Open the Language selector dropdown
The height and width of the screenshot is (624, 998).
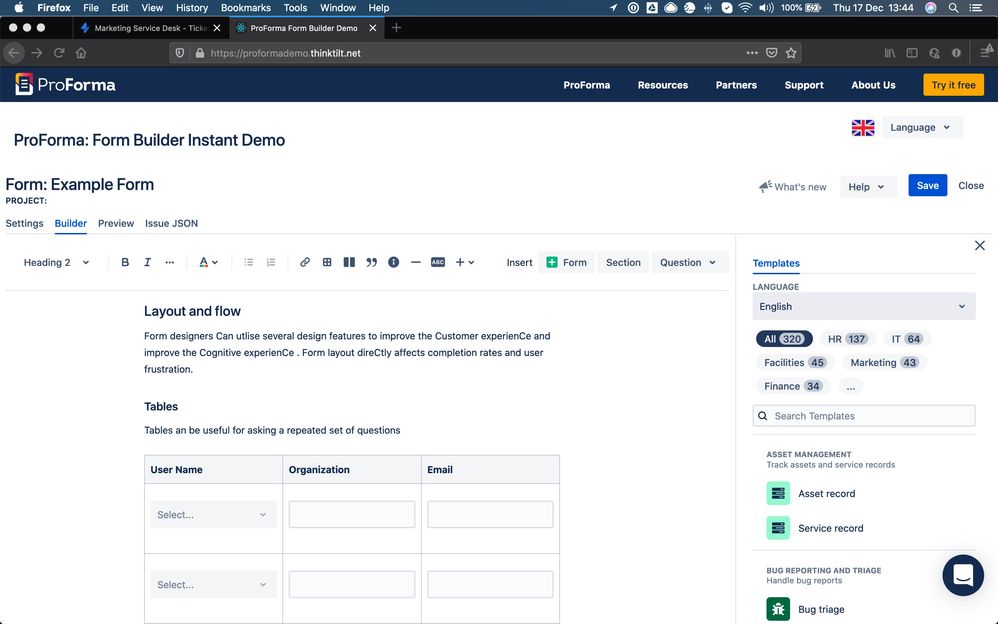(x=921, y=127)
